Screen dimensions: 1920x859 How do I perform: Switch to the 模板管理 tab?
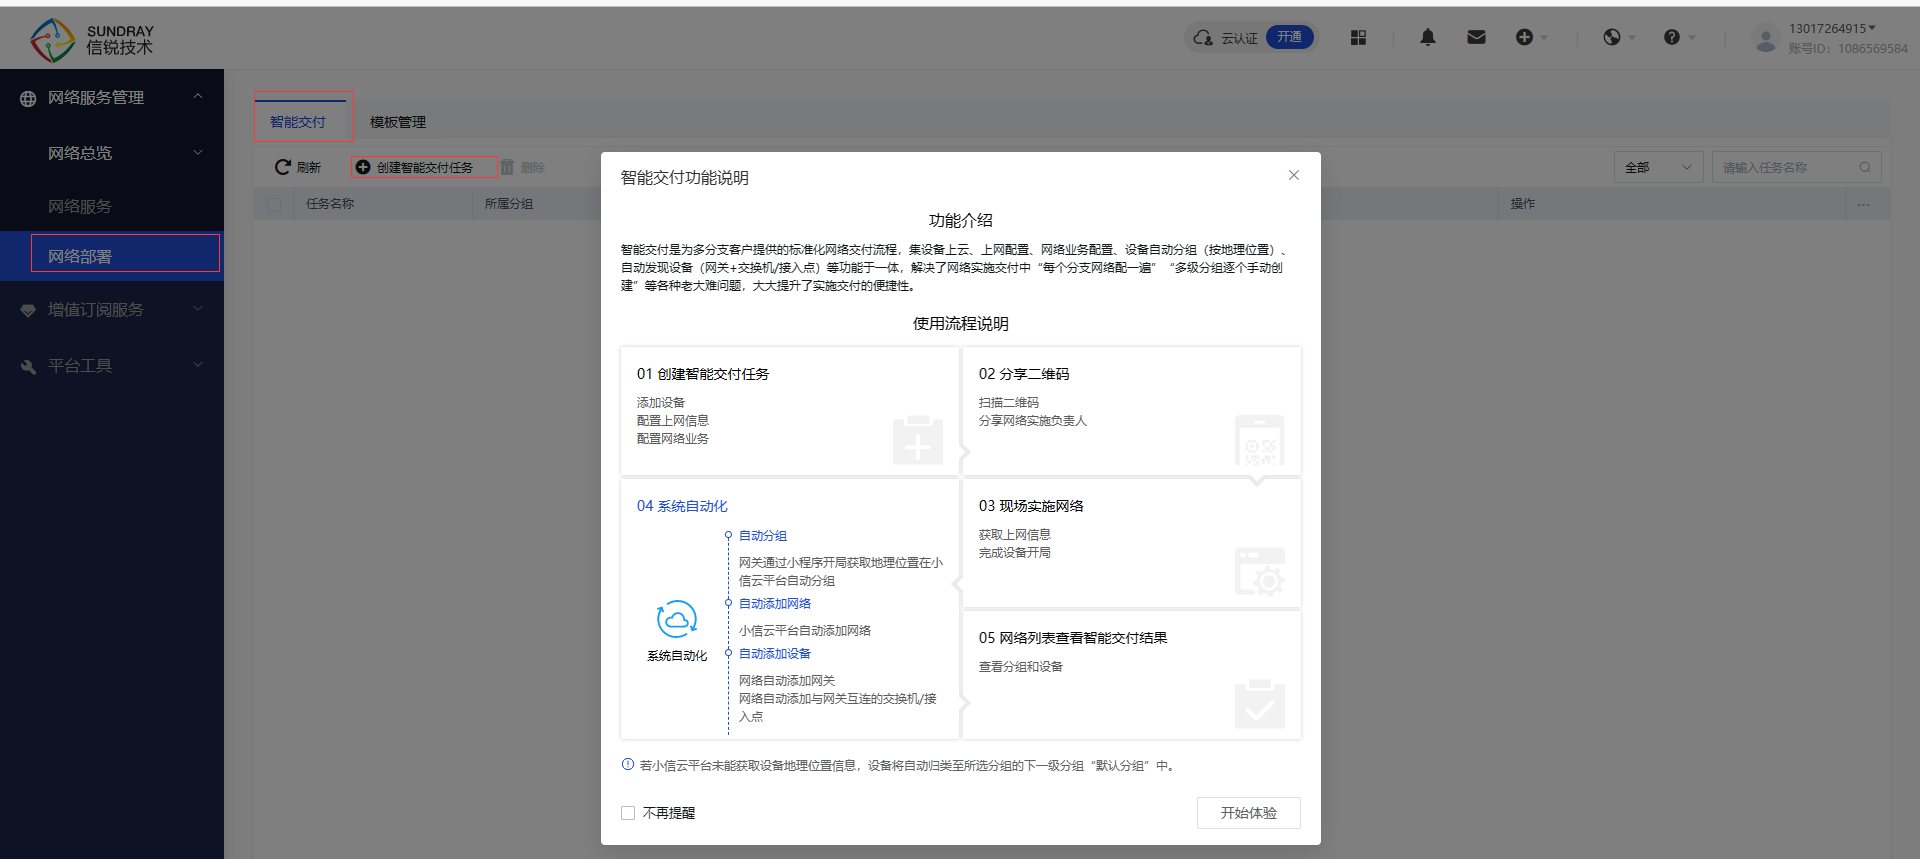click(x=398, y=122)
